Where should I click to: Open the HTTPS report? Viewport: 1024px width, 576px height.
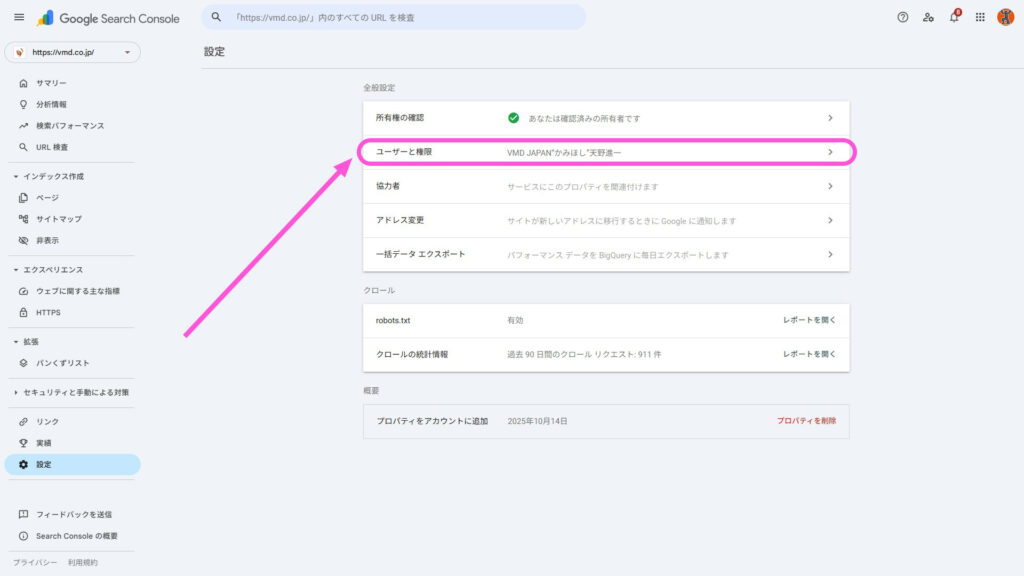click(x=47, y=311)
